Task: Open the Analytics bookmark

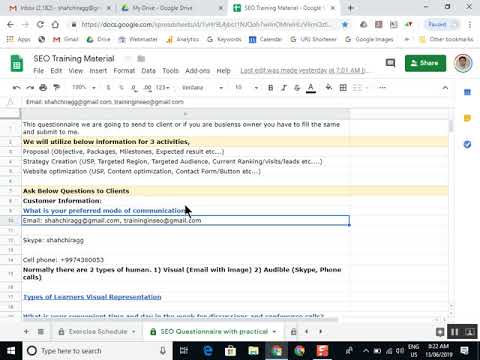Action: (183, 39)
